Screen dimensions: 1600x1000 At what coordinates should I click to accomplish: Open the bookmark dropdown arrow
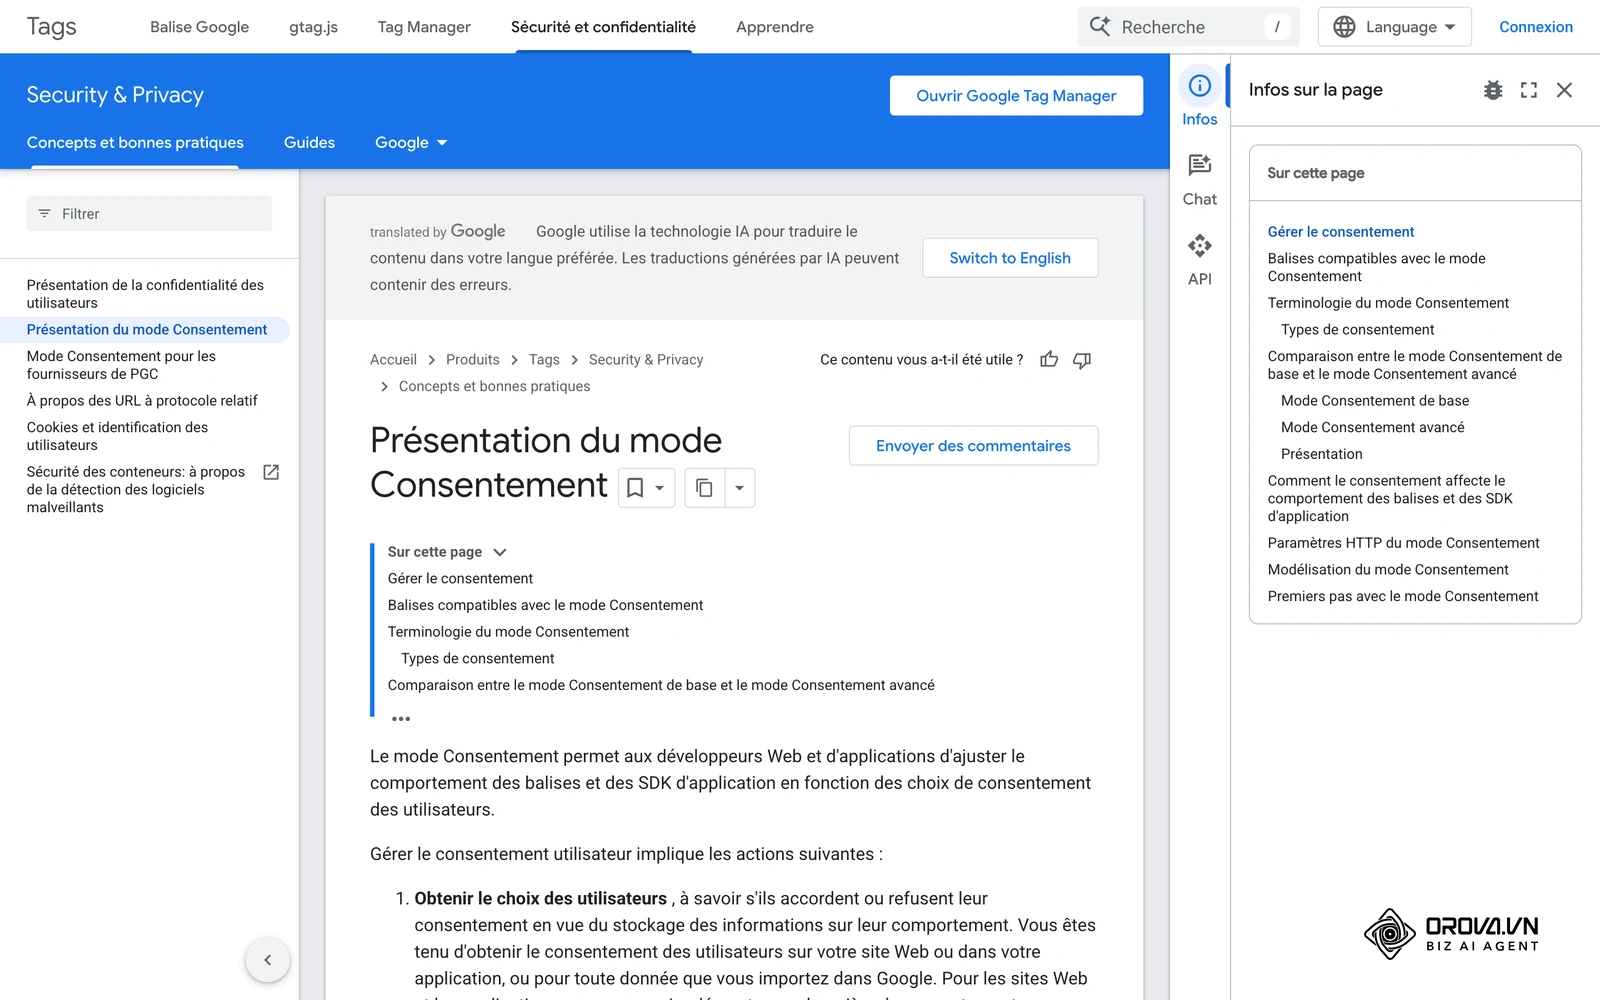pyautogui.click(x=660, y=488)
